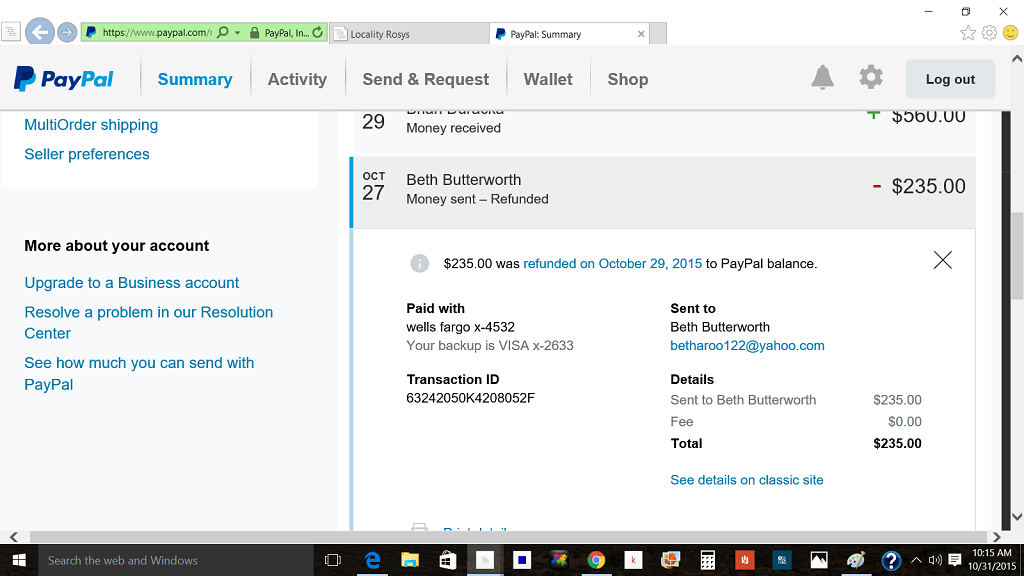Refresh the page with the reload icon

317,32
